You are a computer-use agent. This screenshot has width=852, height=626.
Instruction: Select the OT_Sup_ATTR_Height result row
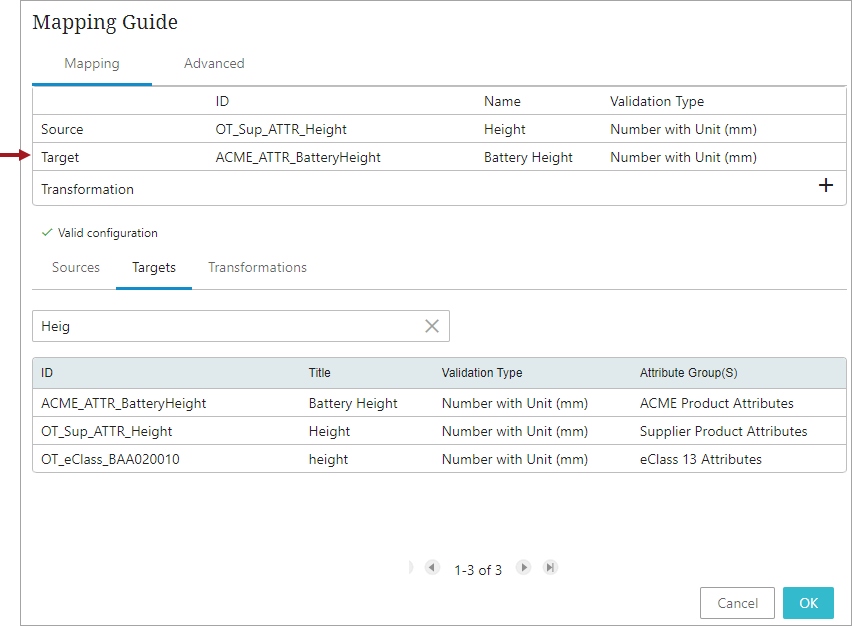point(107,431)
